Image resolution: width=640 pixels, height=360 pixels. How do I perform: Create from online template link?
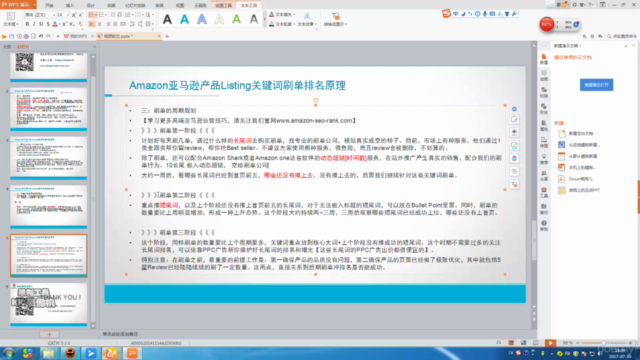coord(580,145)
